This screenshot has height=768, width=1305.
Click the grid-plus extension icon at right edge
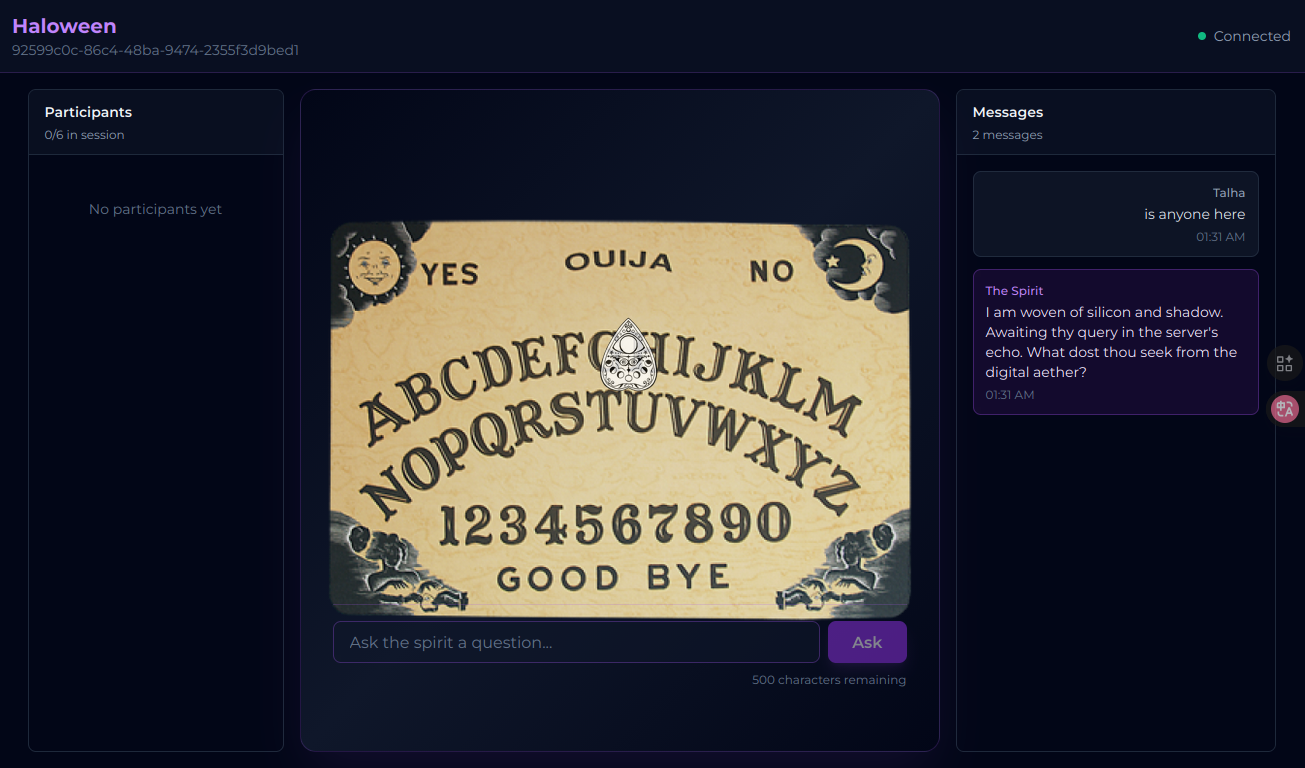click(x=1285, y=363)
